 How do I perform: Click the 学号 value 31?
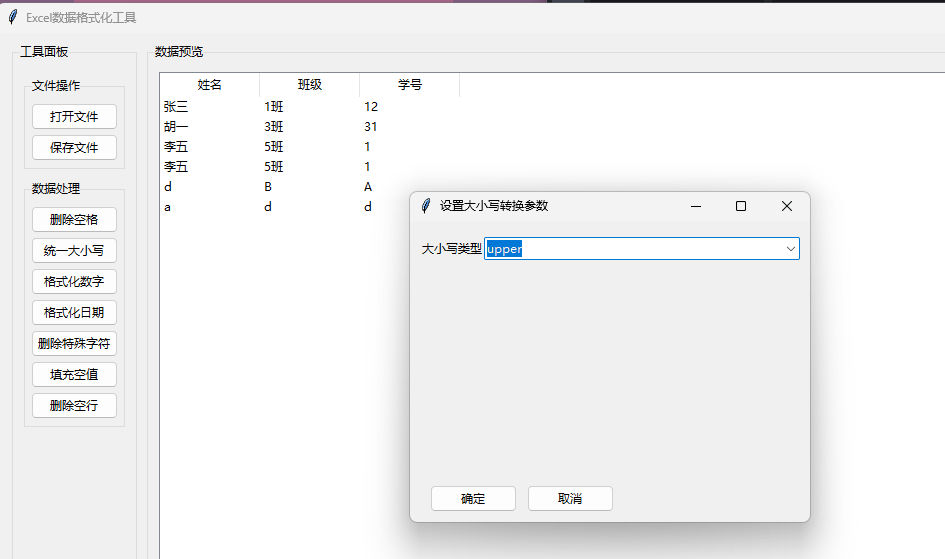click(x=371, y=126)
